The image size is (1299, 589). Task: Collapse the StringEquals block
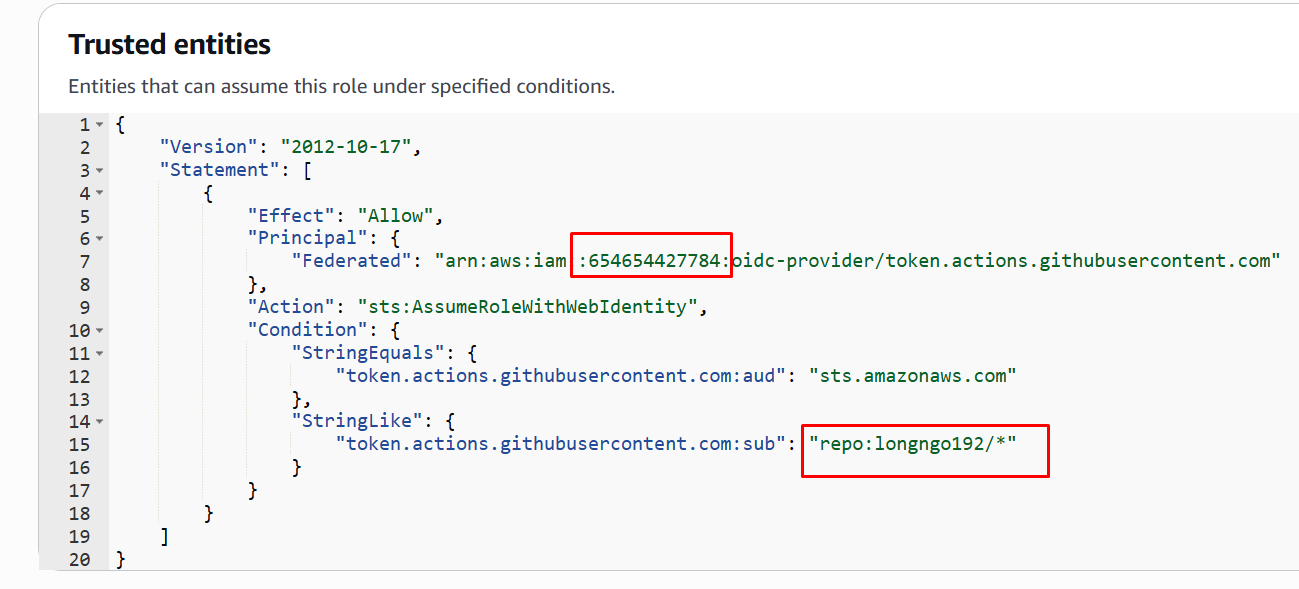coord(99,354)
